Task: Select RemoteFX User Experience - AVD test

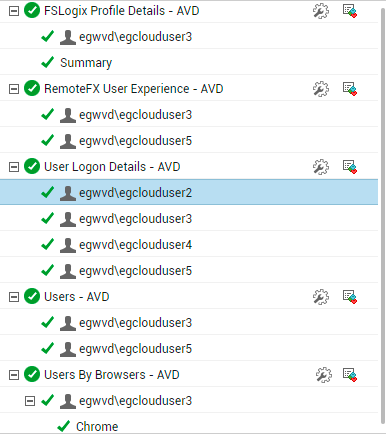Action: click(134, 89)
